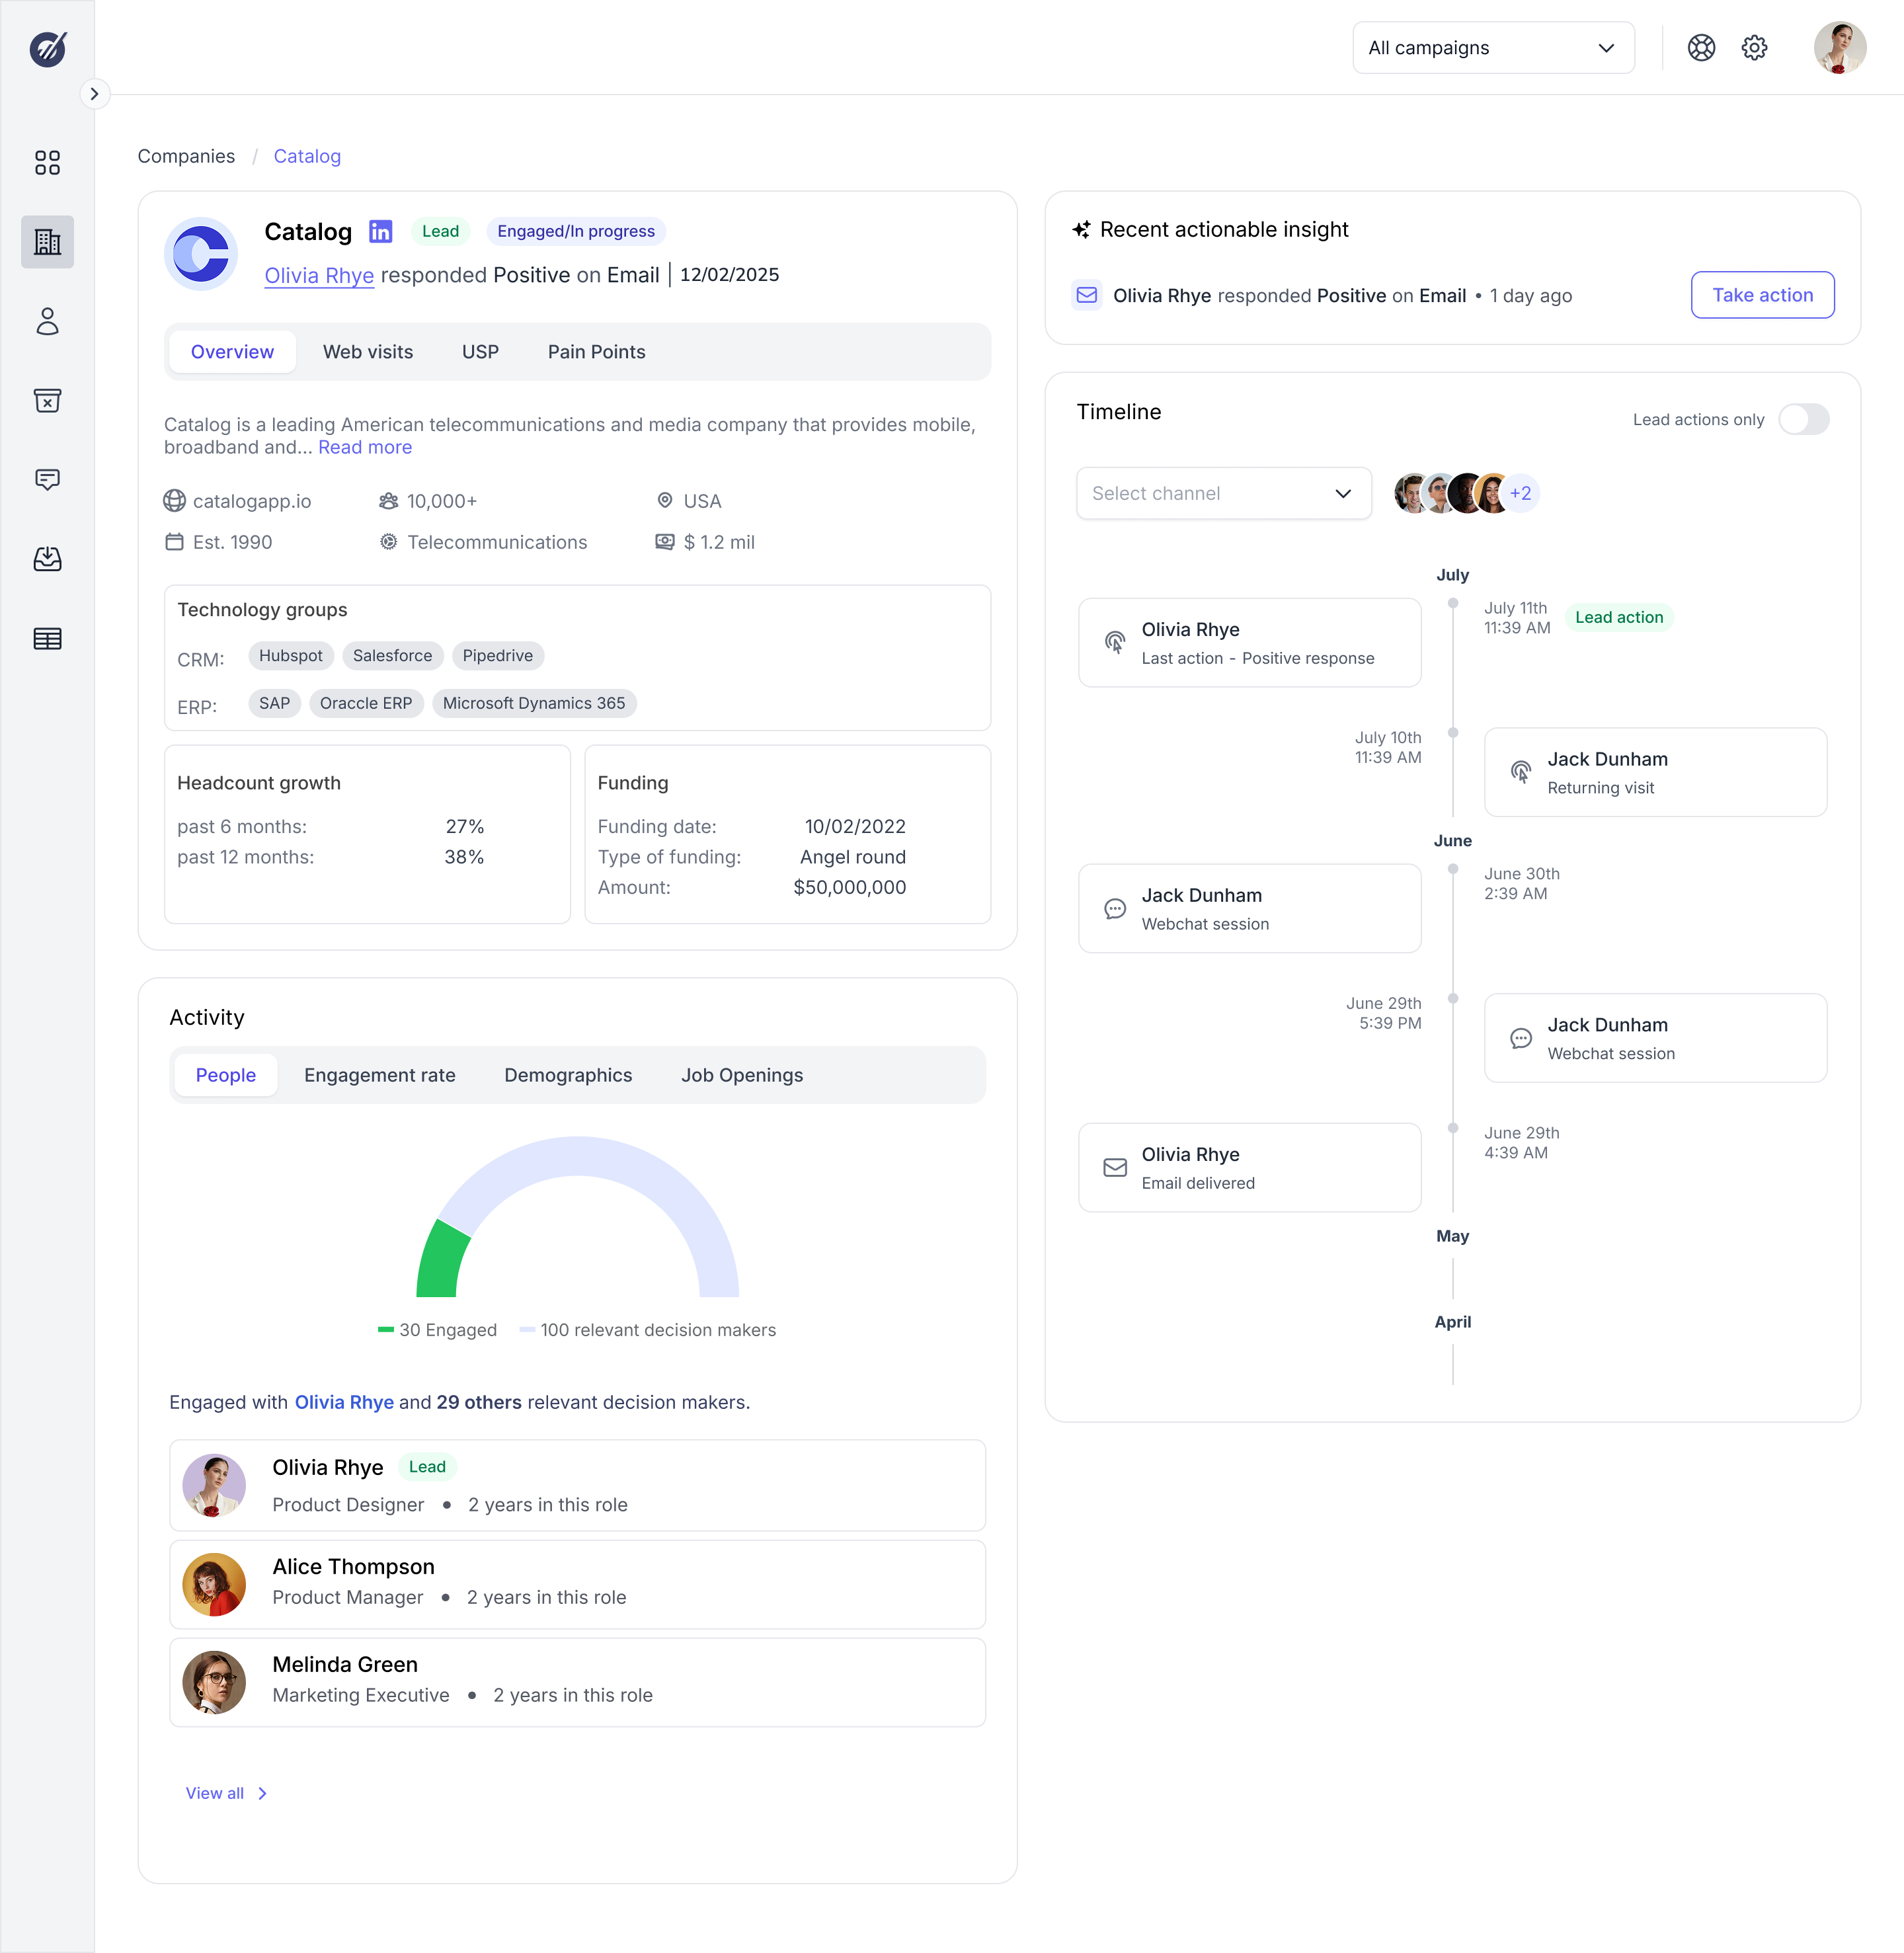Open the dashboard grid icon in sidebar
This screenshot has width=1904, height=1953.
pos(47,162)
